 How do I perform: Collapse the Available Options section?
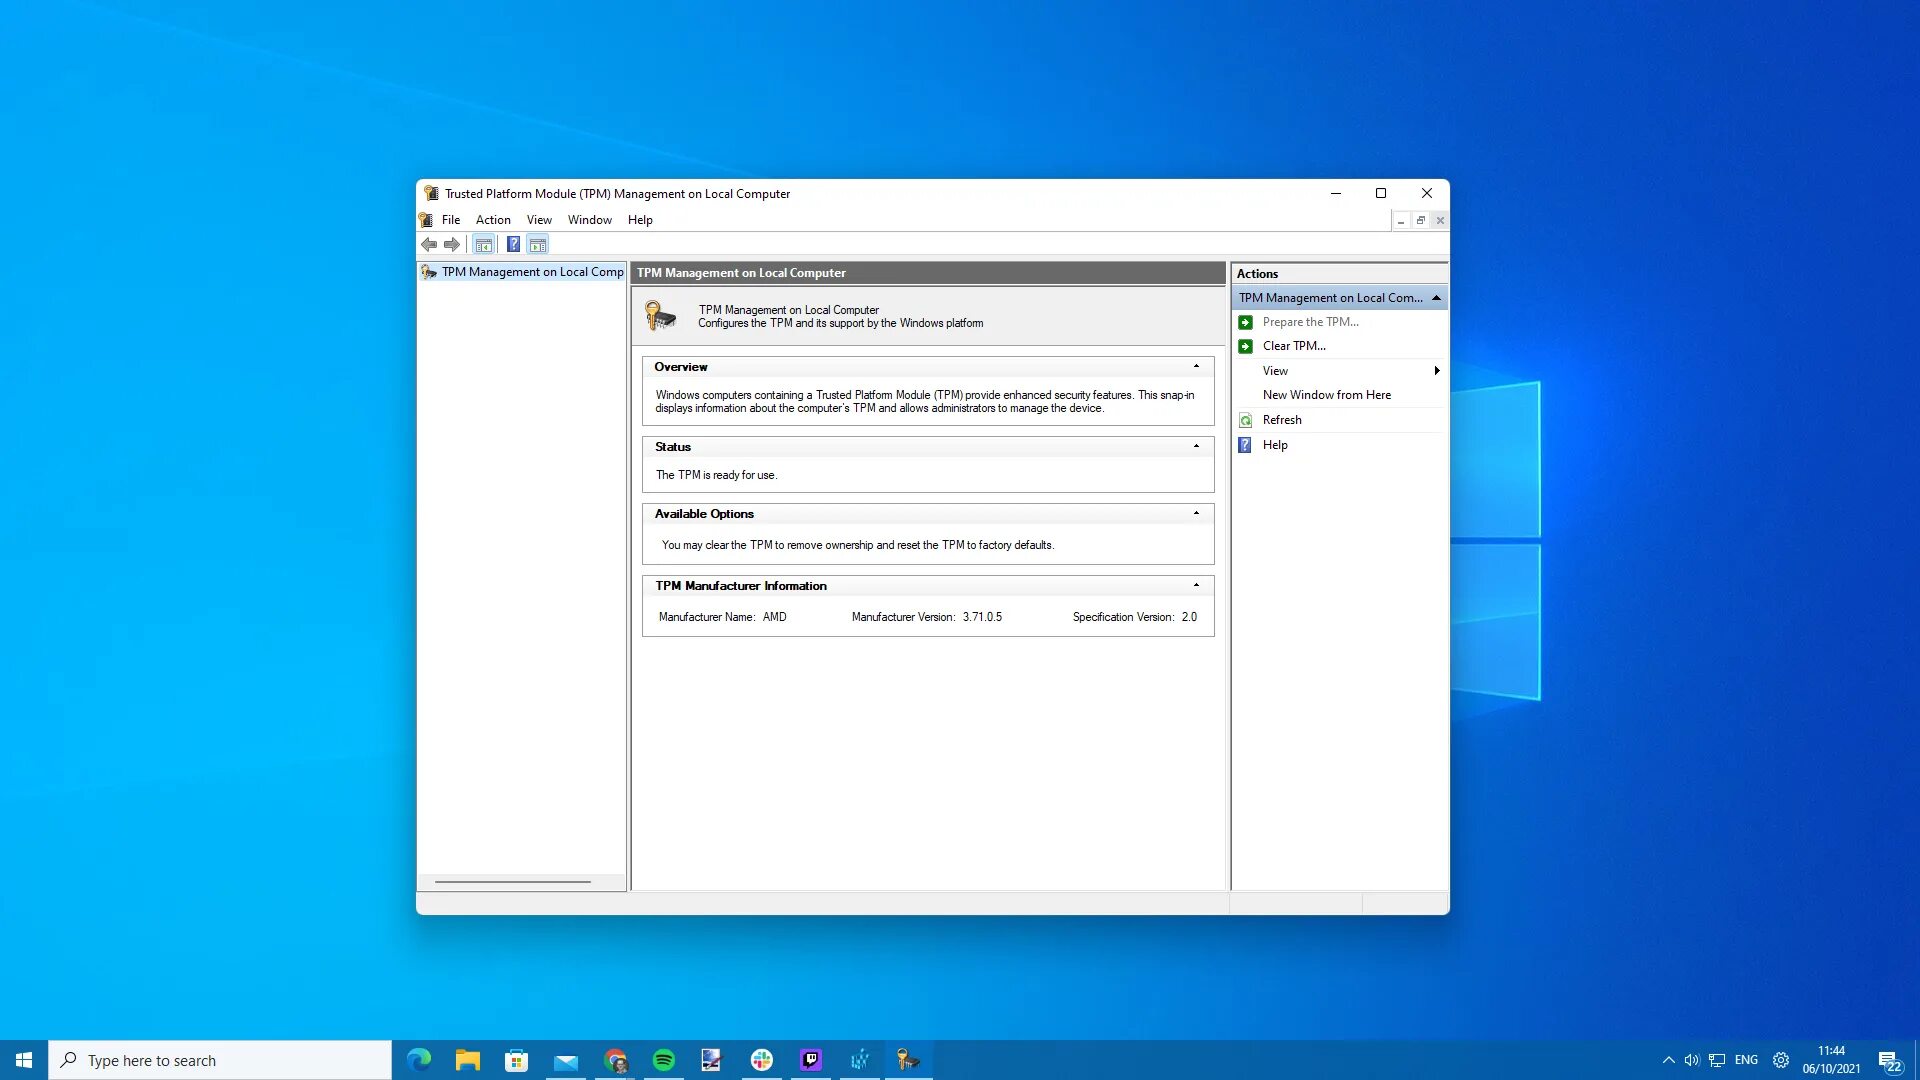(x=1196, y=514)
